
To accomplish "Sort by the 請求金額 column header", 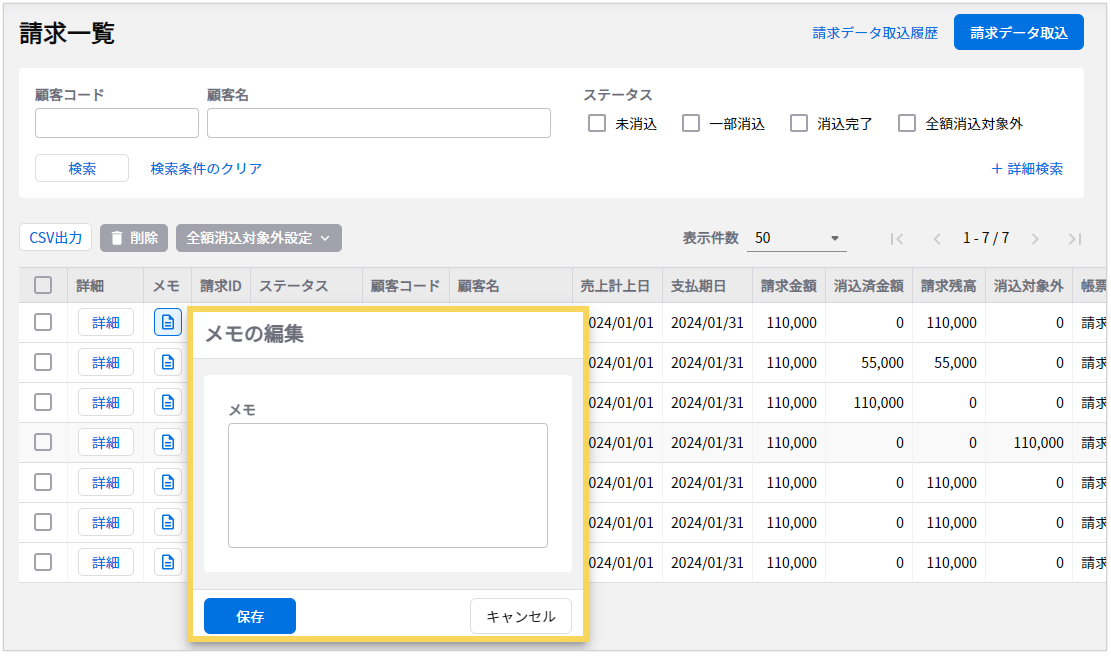I will [788, 286].
